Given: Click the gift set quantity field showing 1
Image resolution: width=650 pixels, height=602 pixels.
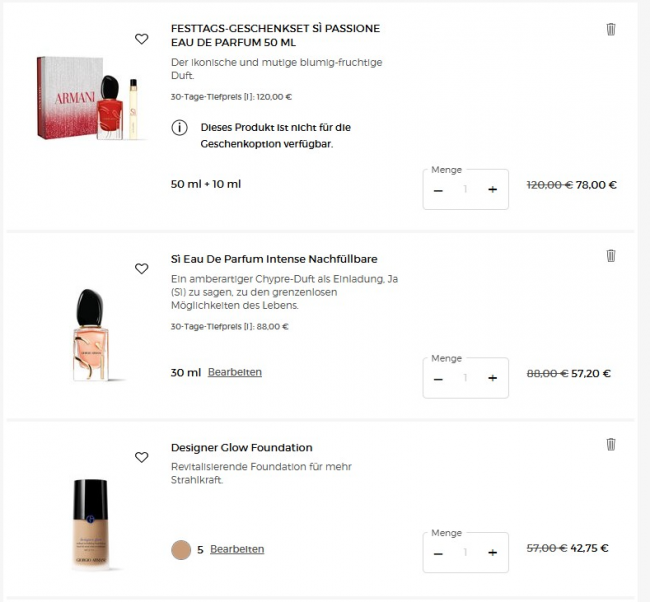Looking at the screenshot, I should tap(465, 189).
